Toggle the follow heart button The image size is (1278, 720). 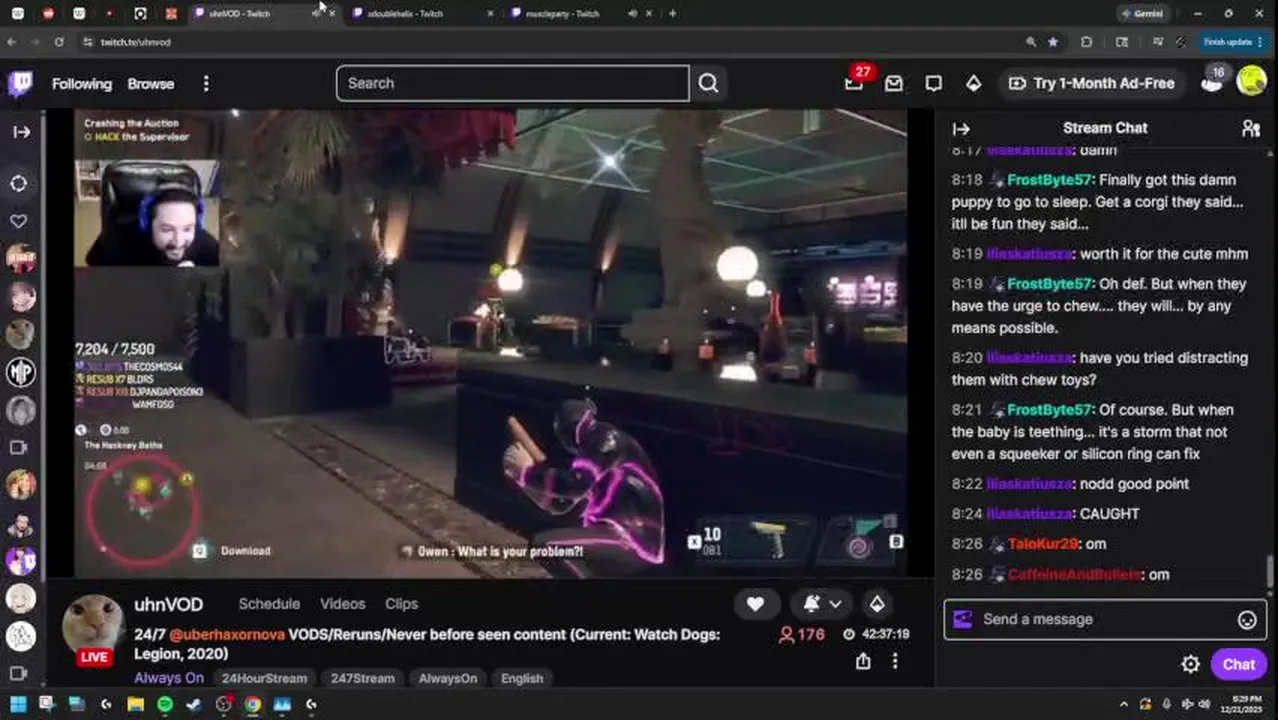(x=755, y=604)
